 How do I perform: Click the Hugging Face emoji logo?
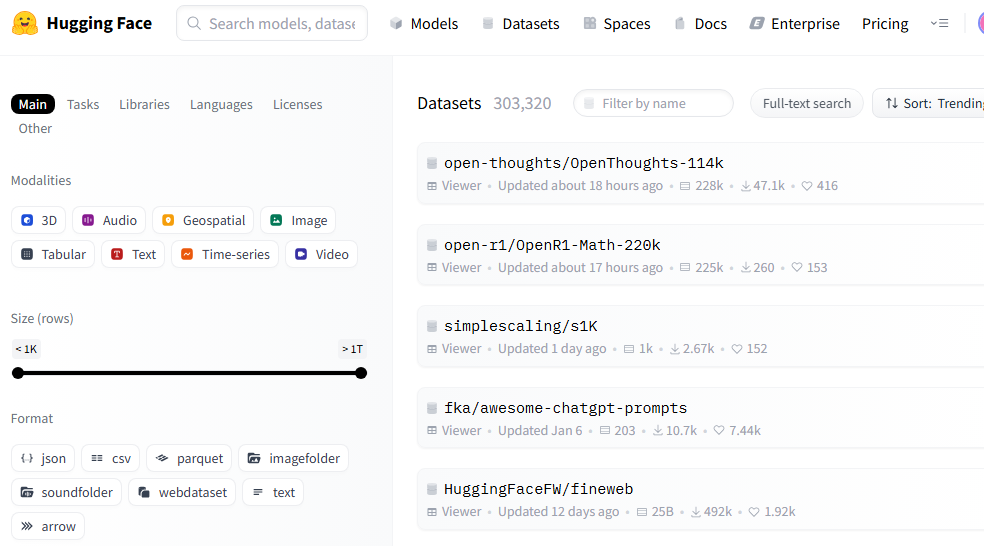[x=25, y=24]
